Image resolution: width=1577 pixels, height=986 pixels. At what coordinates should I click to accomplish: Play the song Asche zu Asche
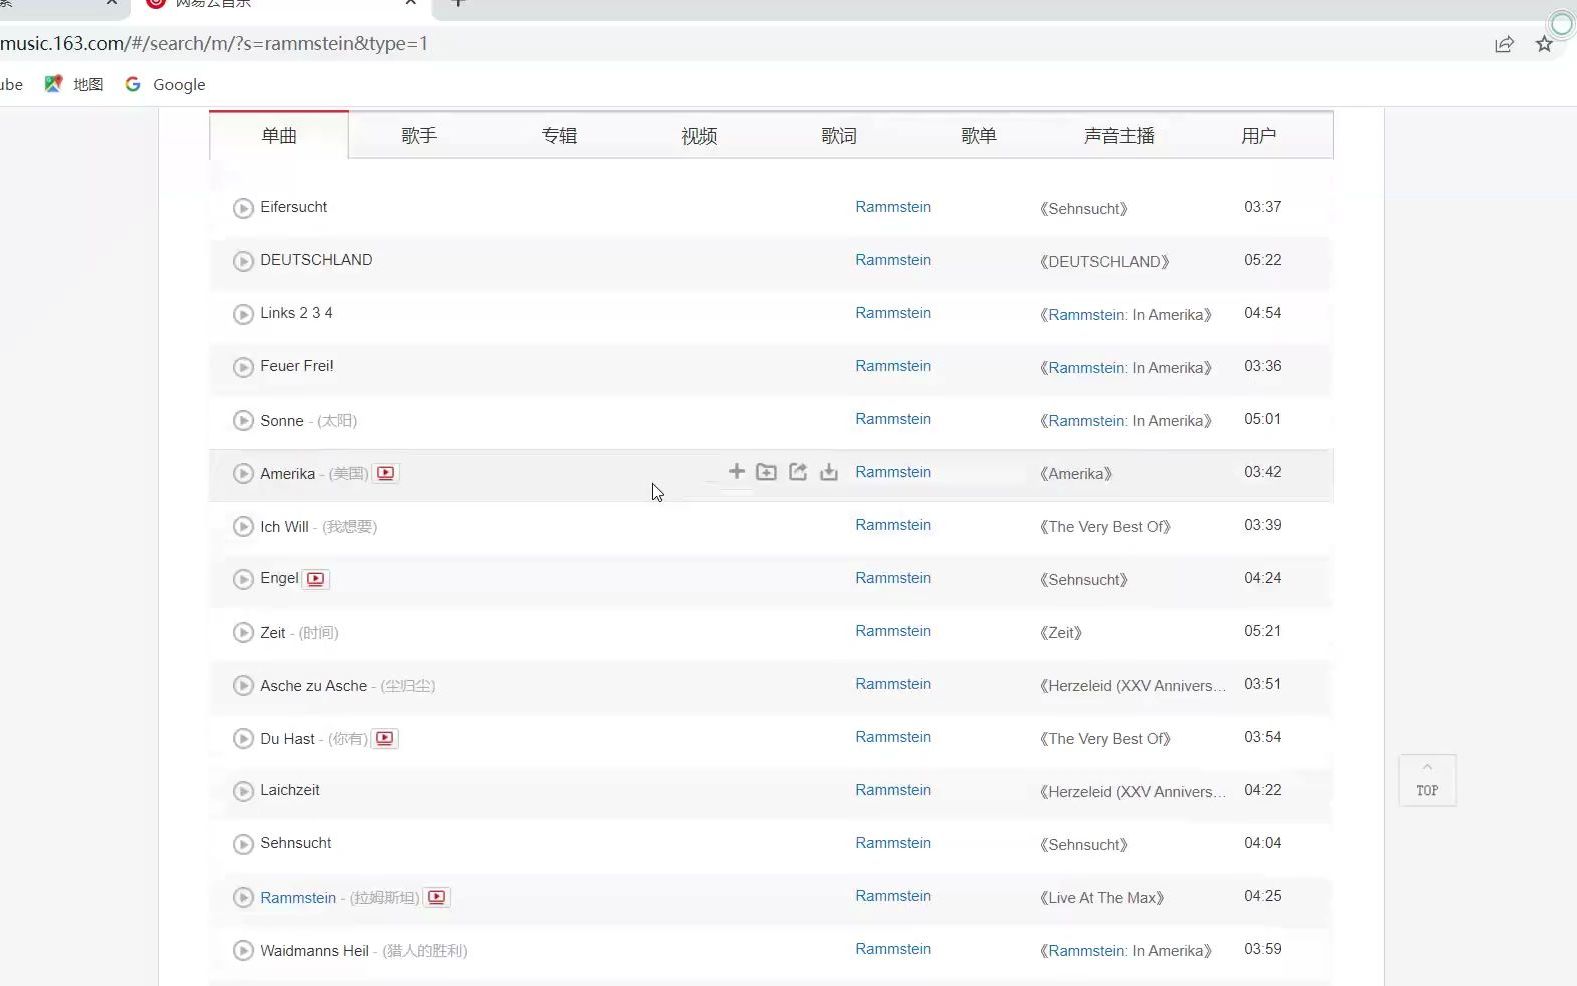[243, 685]
